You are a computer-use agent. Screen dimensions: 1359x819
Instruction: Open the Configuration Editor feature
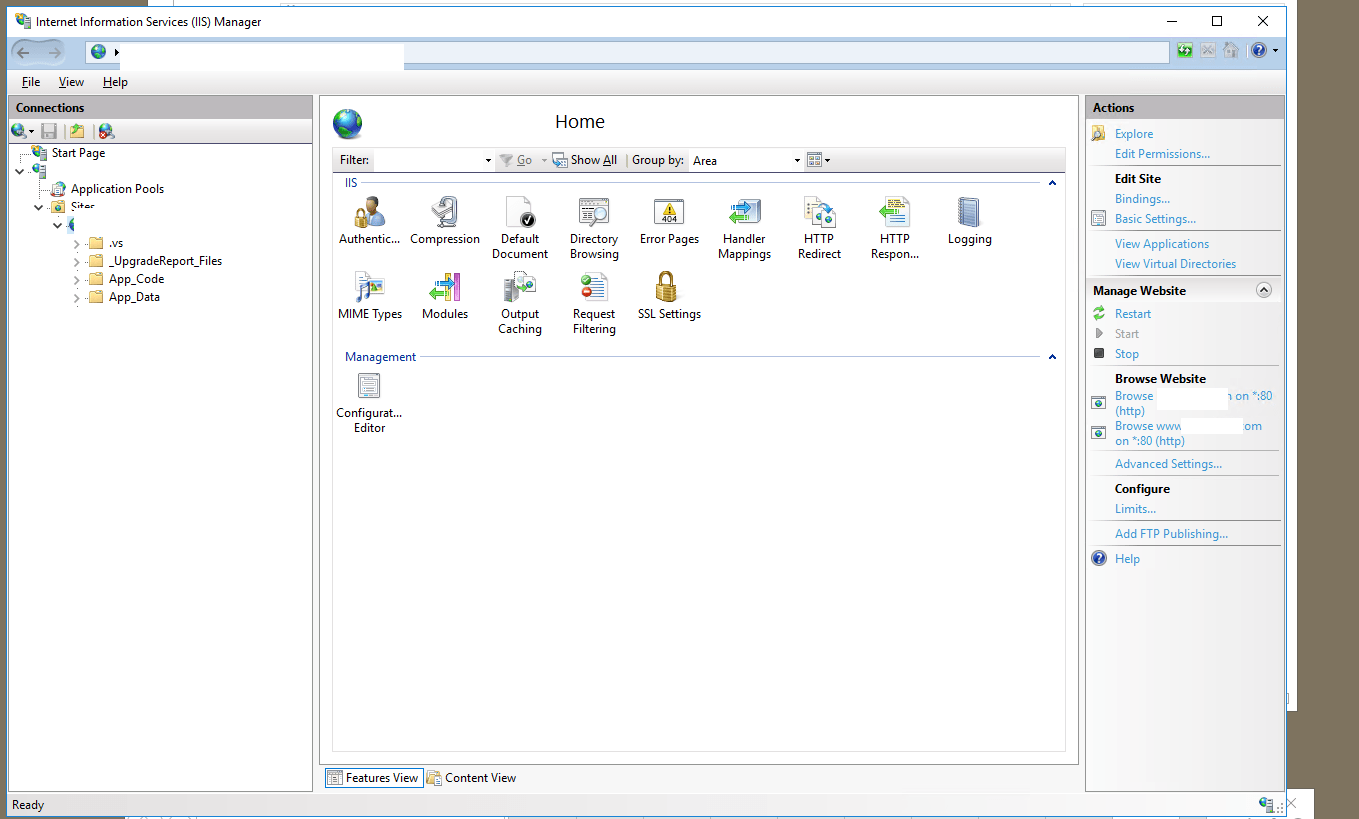[x=369, y=402]
